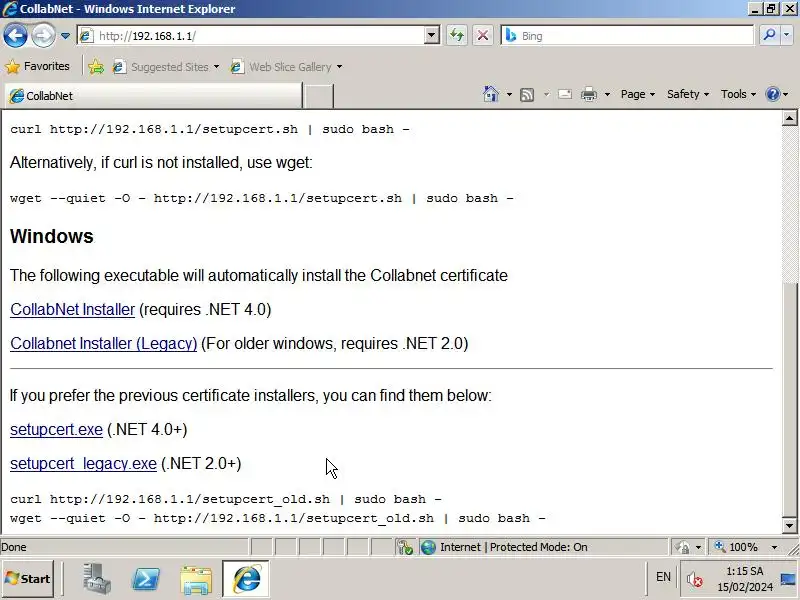Click the Home page icon
This screenshot has width=800, height=600.
[491, 94]
